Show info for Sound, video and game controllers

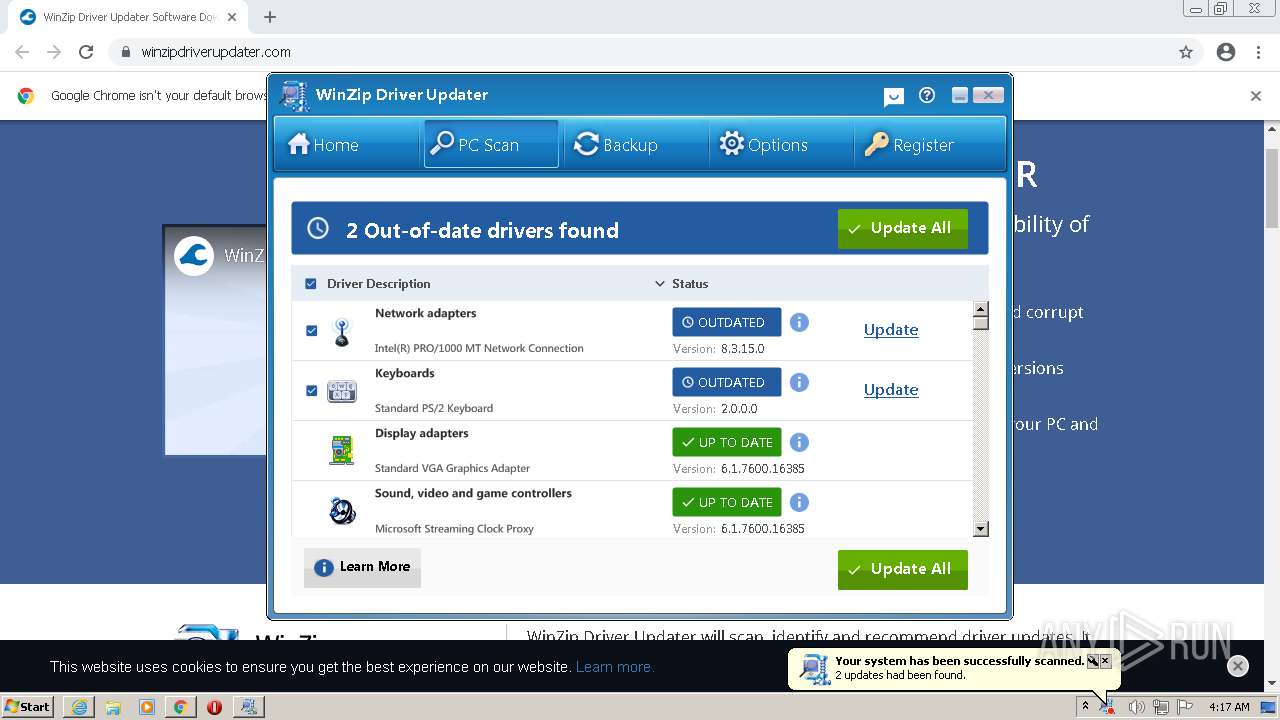click(799, 502)
